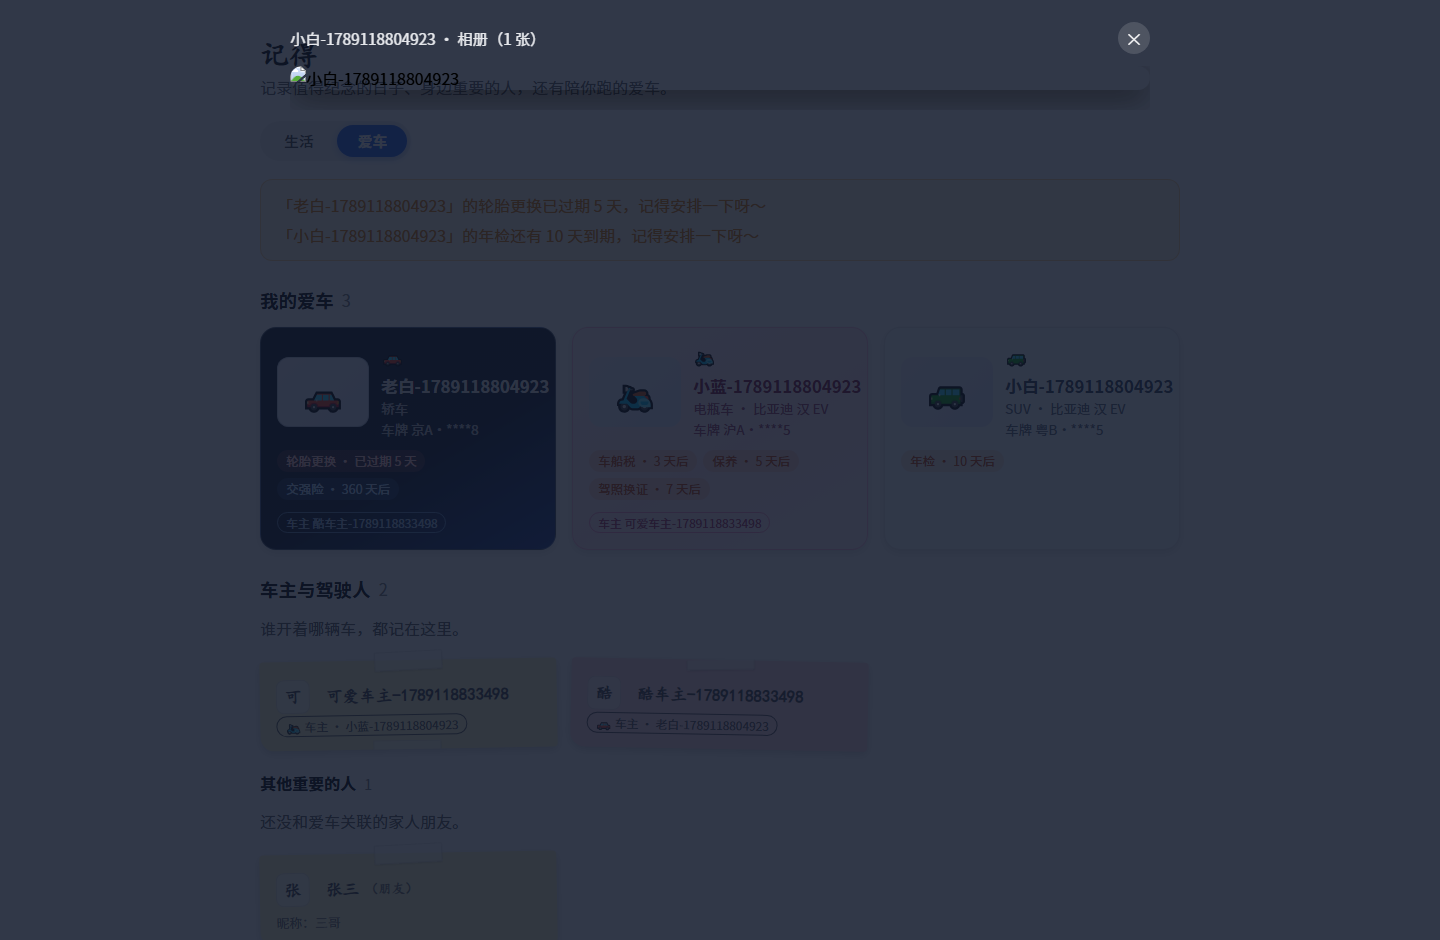Click the 酷 avatar of 酷车主
Screen dimensions: 1440x940
click(x=604, y=693)
